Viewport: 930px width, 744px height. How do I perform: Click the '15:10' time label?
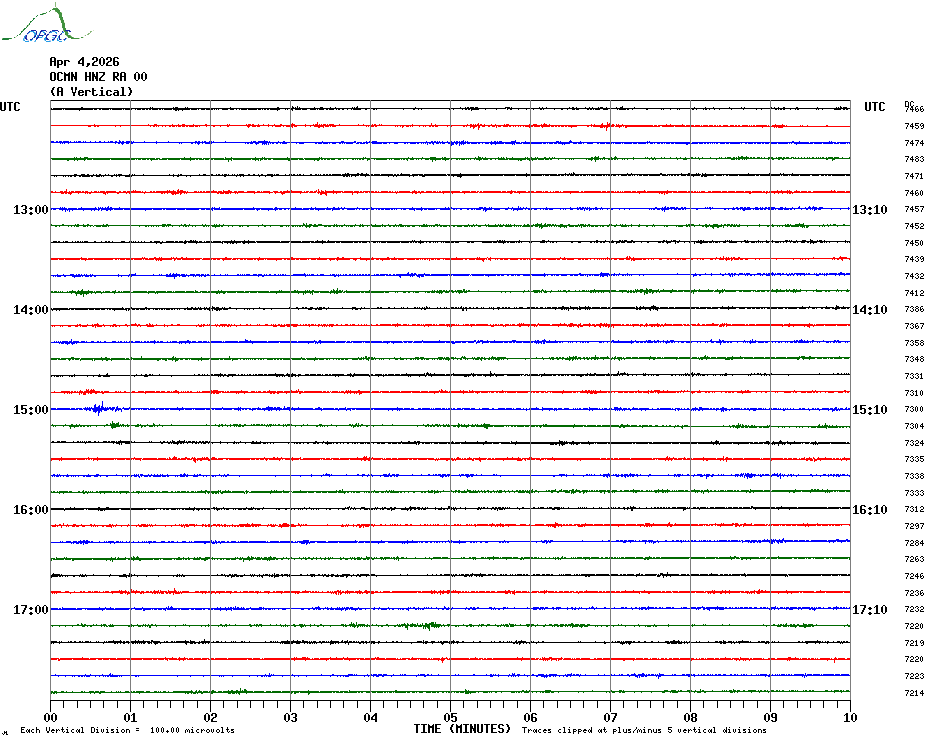[870, 409]
